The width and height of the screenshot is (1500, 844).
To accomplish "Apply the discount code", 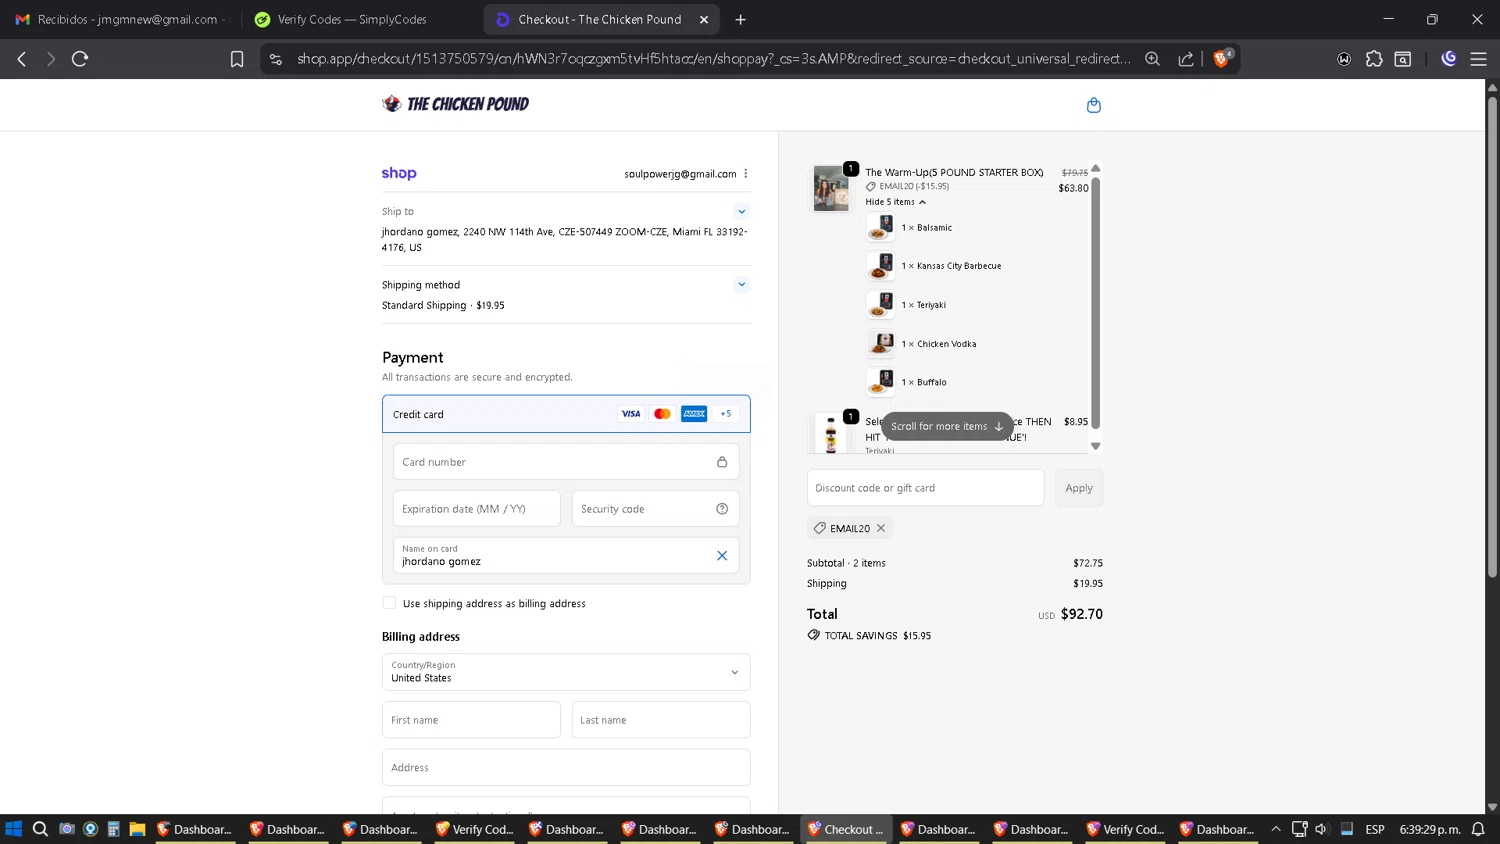I will pyautogui.click(x=1079, y=488).
